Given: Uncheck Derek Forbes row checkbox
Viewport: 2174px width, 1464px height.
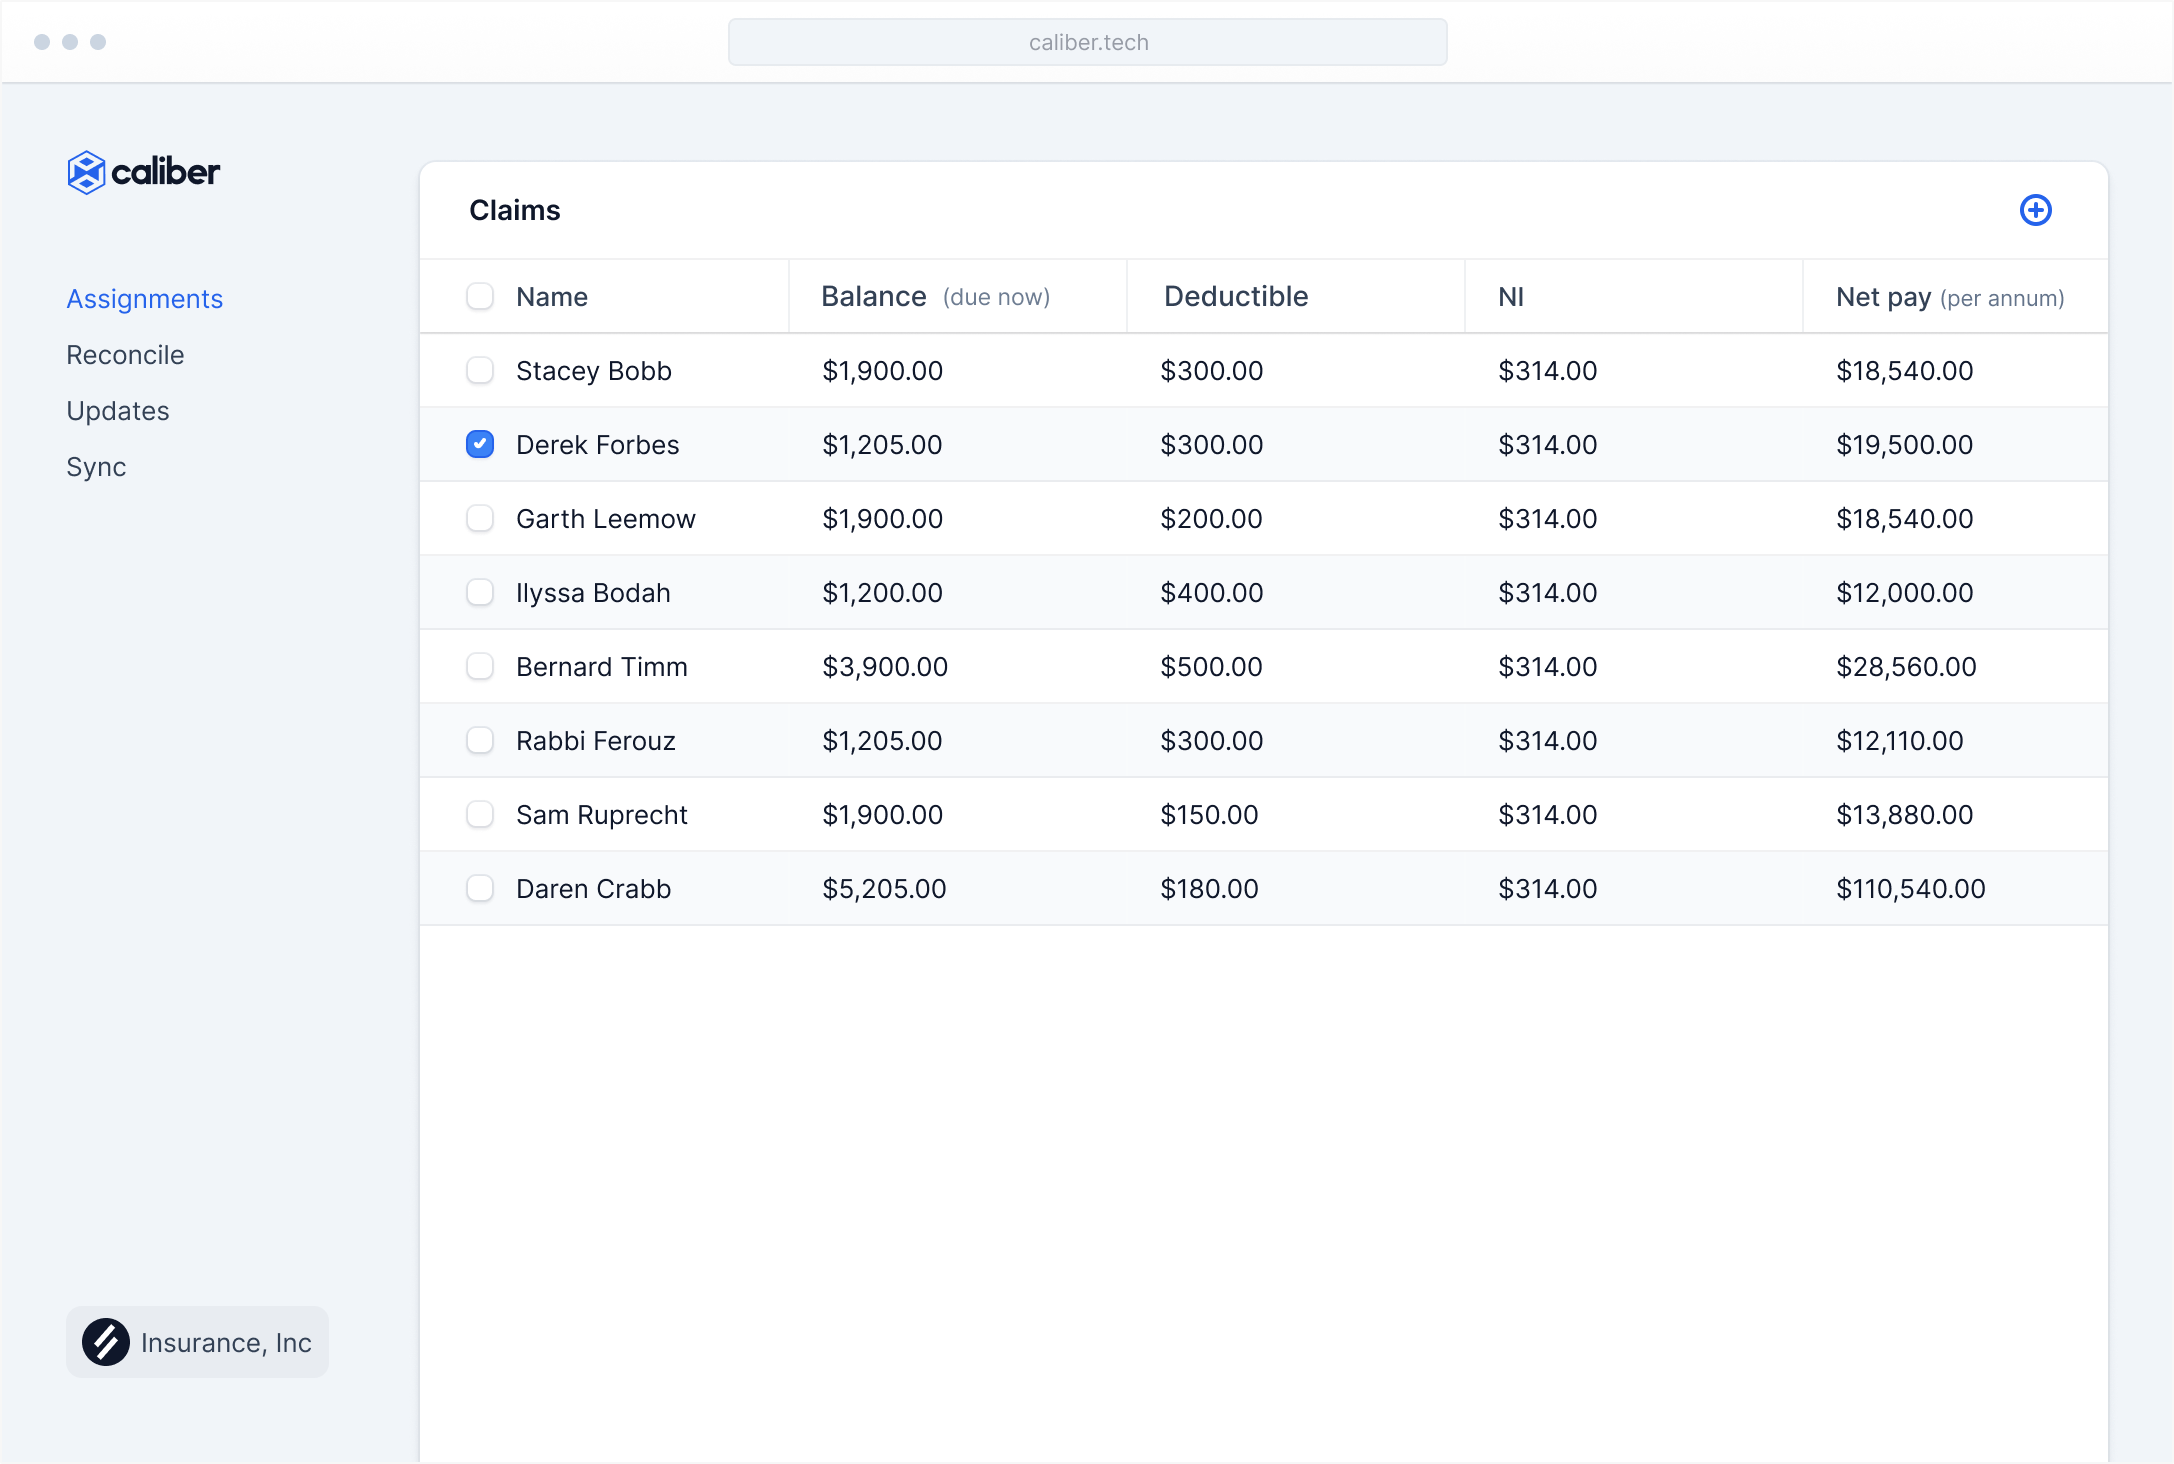Looking at the screenshot, I should tap(480, 444).
